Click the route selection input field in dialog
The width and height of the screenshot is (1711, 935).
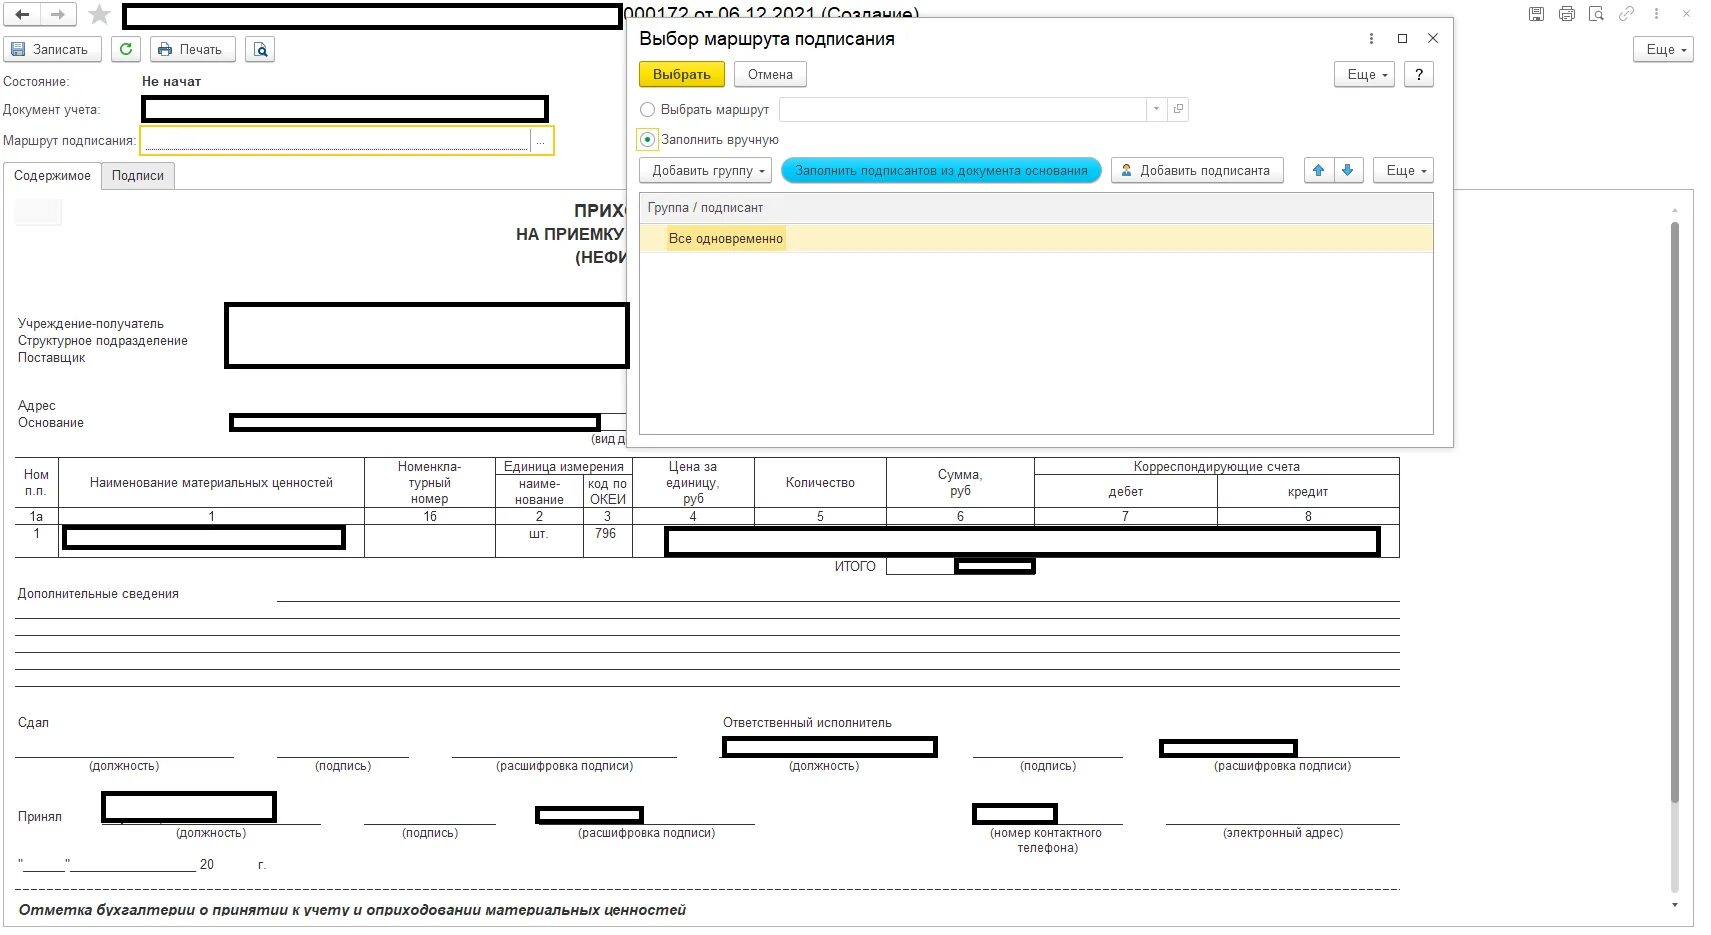coord(963,109)
